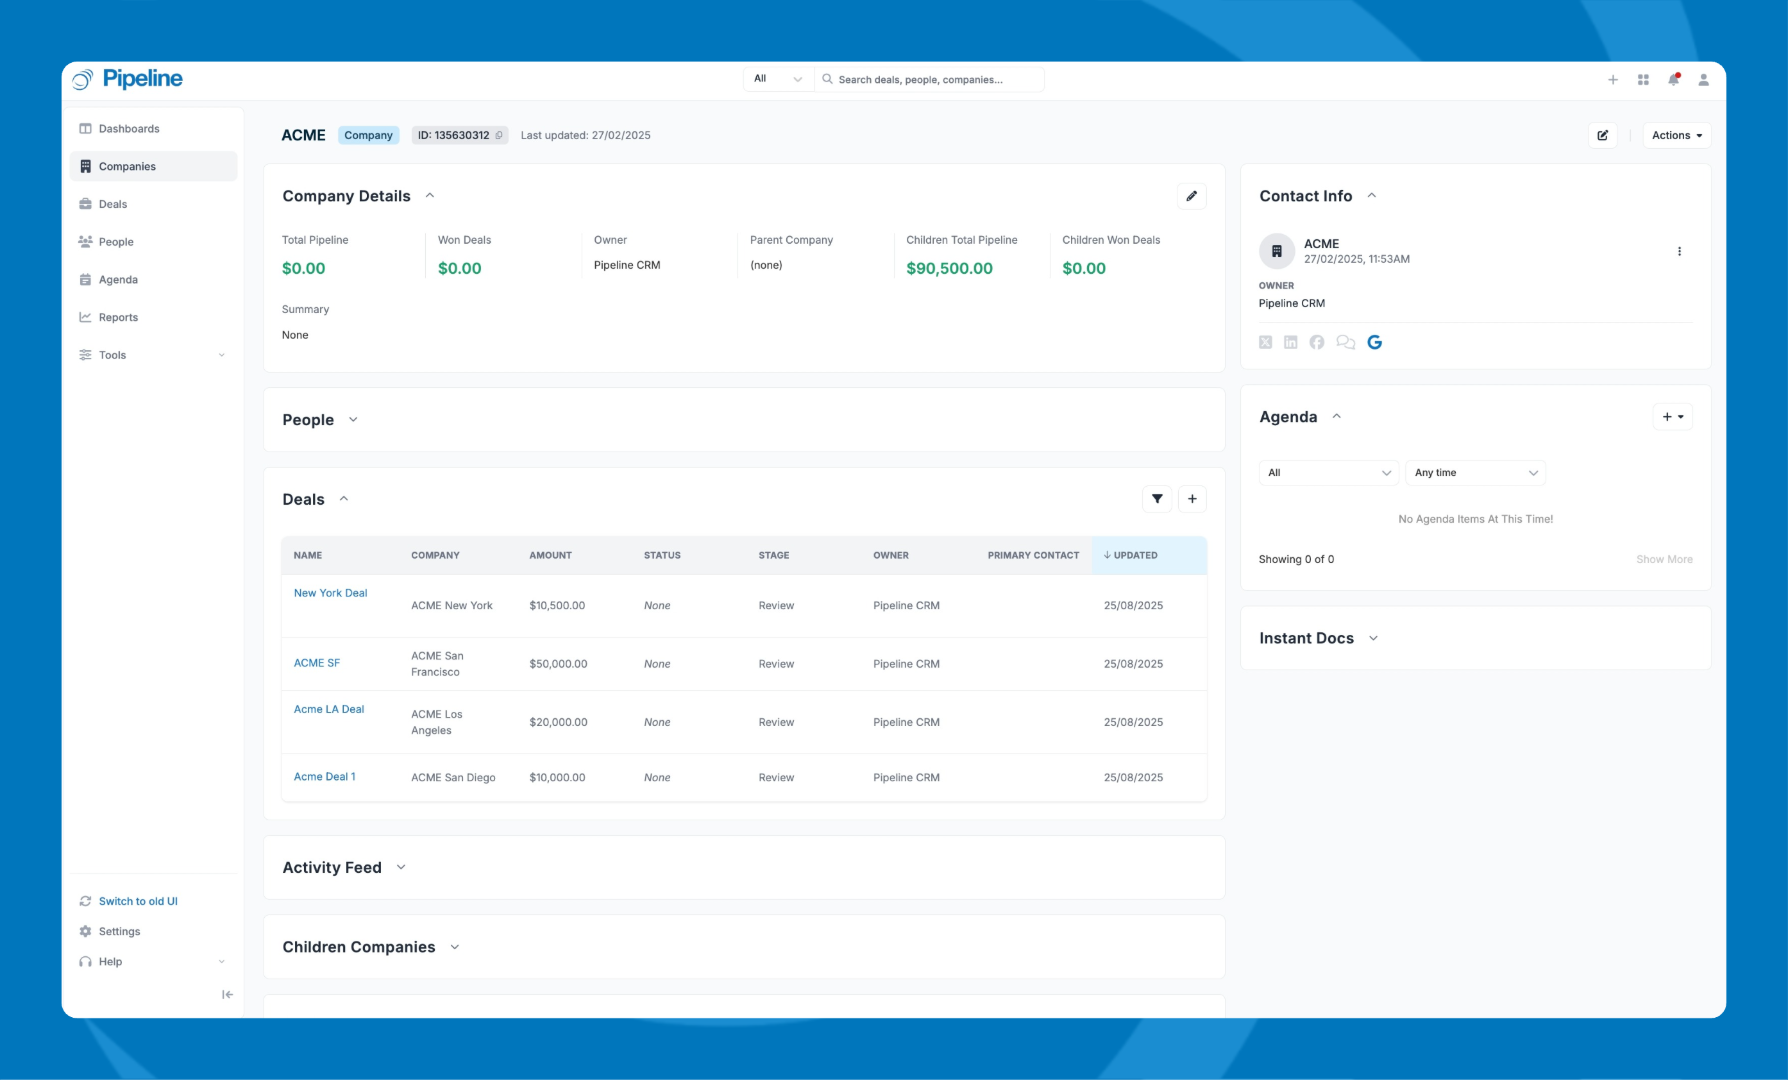Screen dimensions: 1788x1080
Task: Copy the company ID icon
Action: point(499,136)
